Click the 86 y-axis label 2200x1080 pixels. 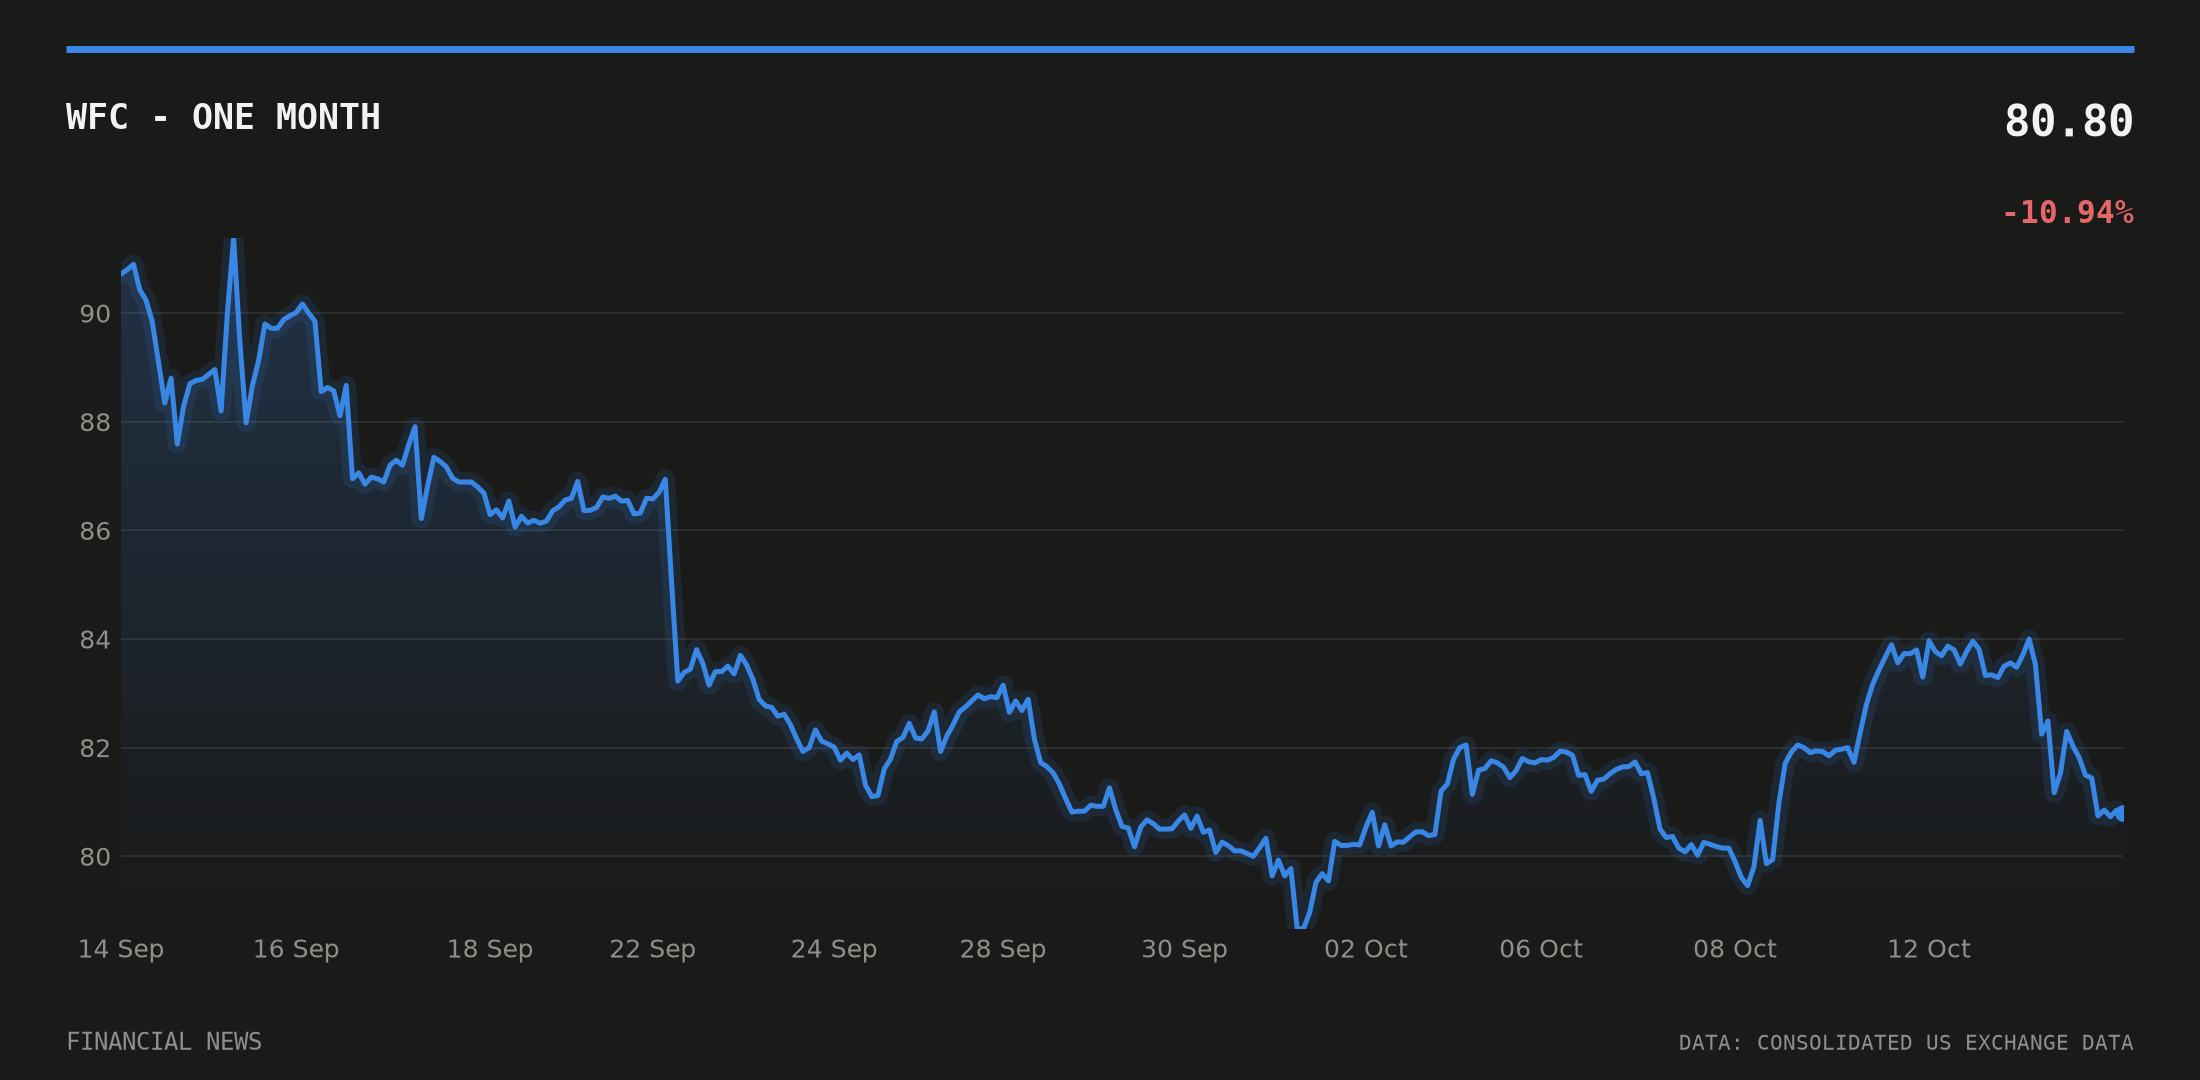(x=95, y=531)
